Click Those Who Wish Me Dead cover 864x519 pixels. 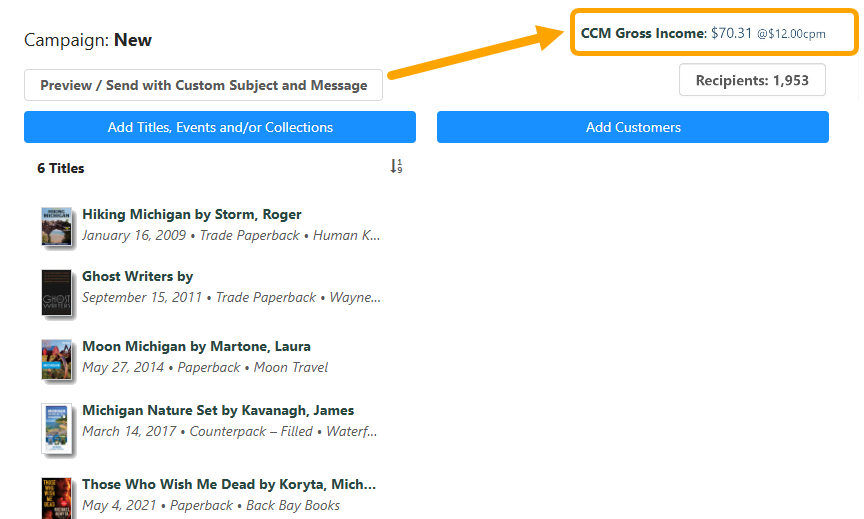click(57, 497)
